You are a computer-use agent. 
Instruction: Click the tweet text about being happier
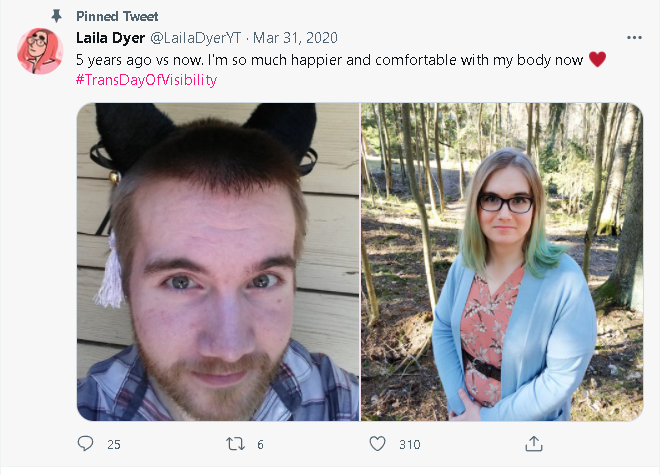(330, 60)
